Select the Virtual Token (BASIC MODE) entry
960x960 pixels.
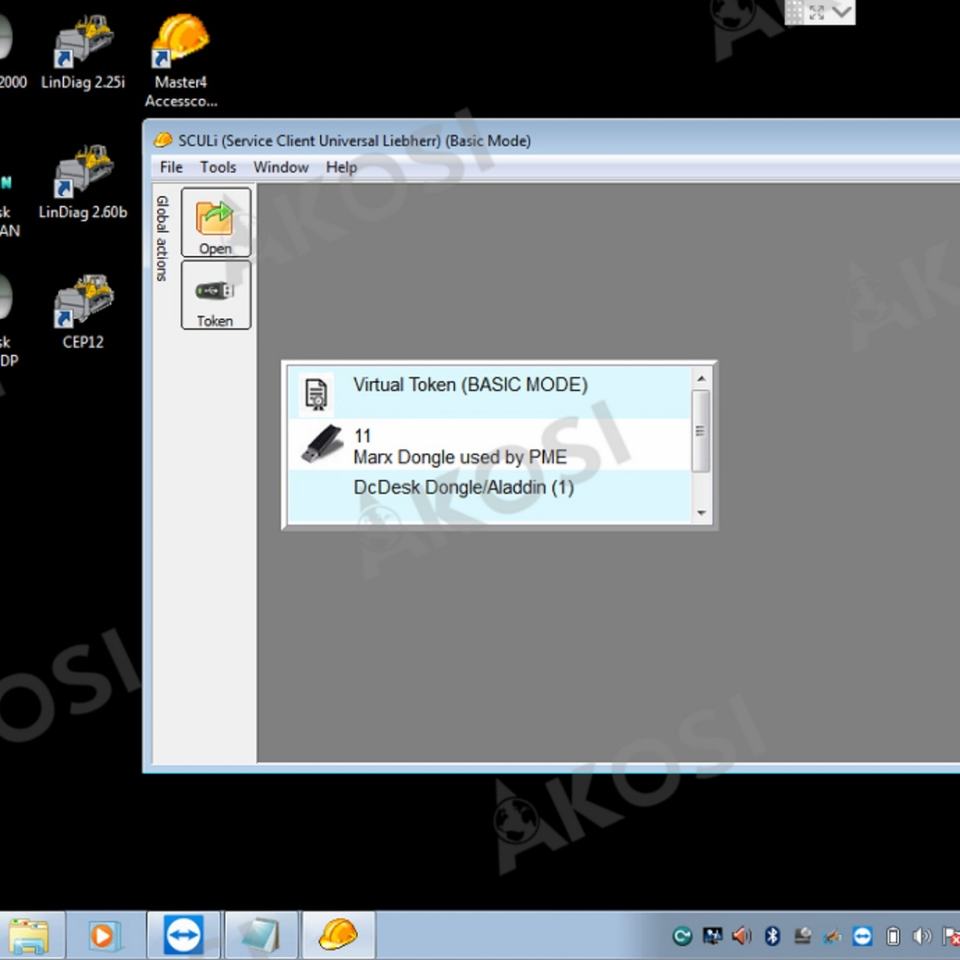(489, 392)
